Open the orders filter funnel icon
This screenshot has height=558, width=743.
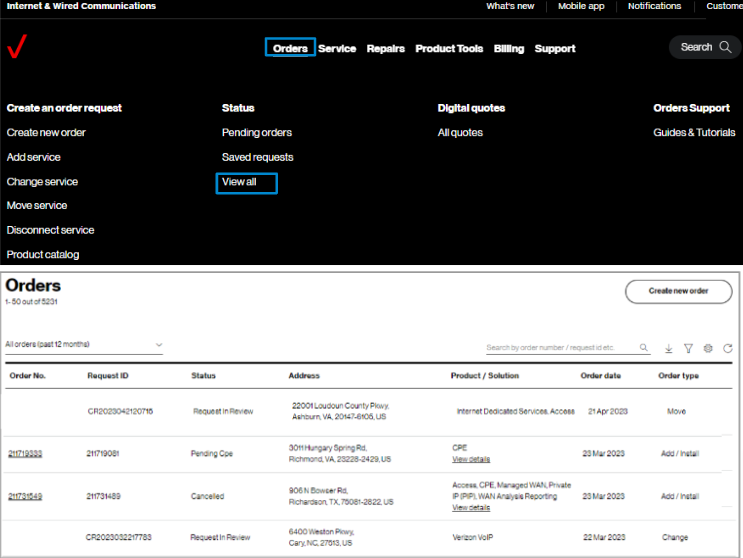(x=688, y=349)
